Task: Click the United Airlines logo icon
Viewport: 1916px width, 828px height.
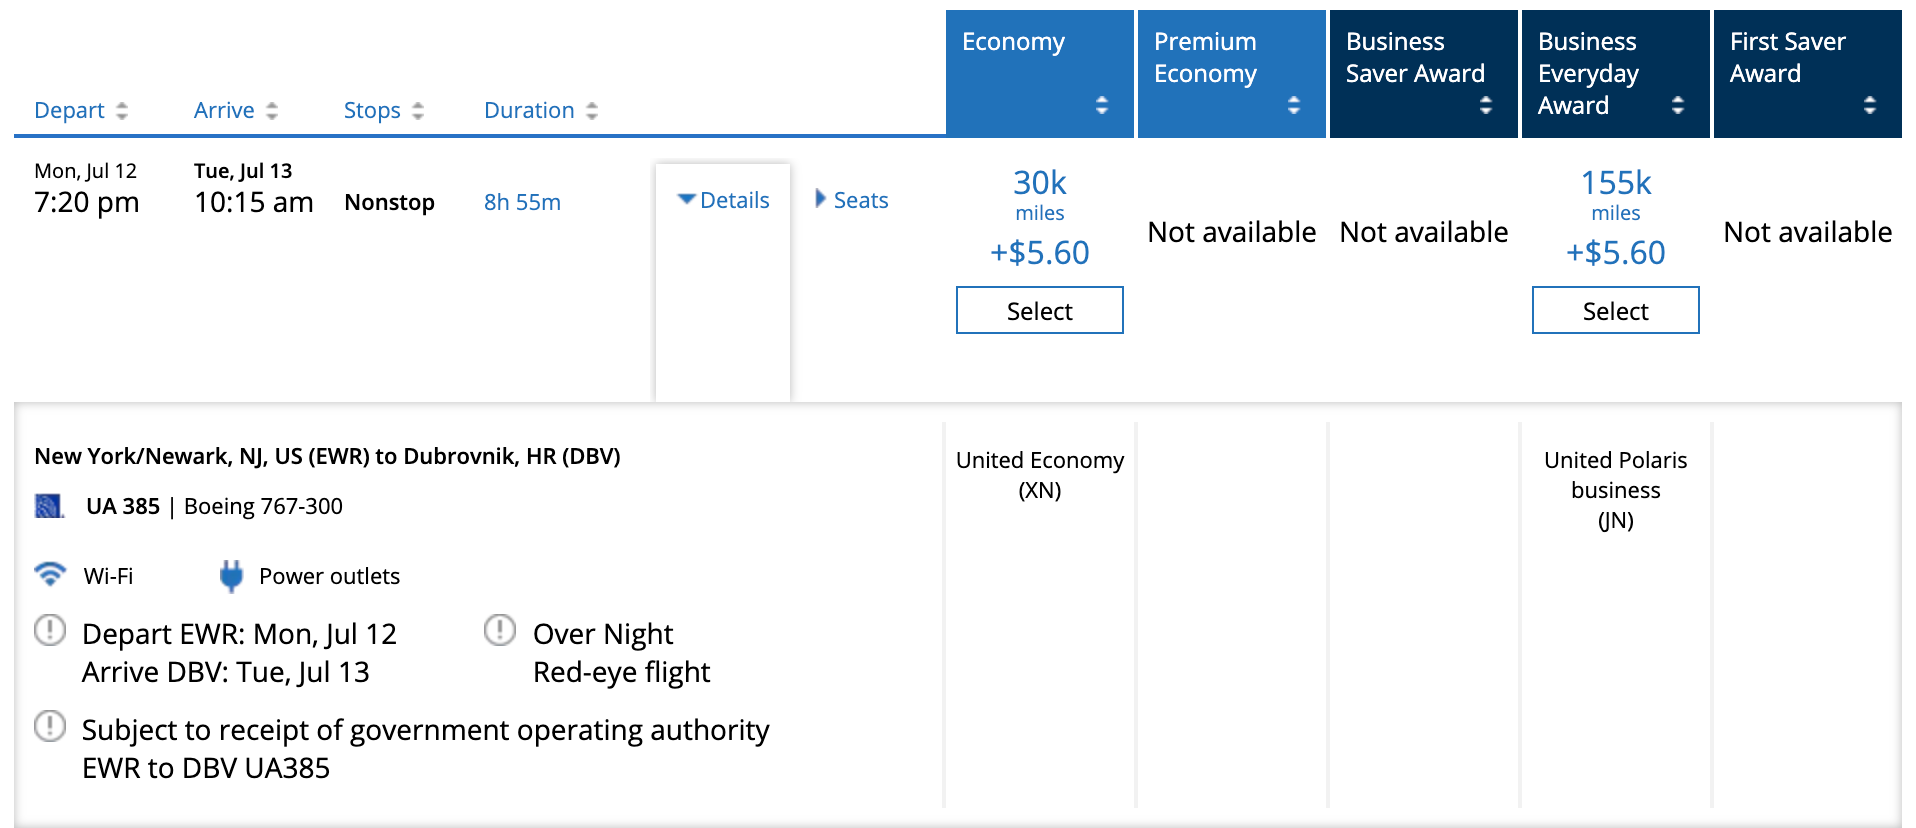Action: click(x=49, y=506)
